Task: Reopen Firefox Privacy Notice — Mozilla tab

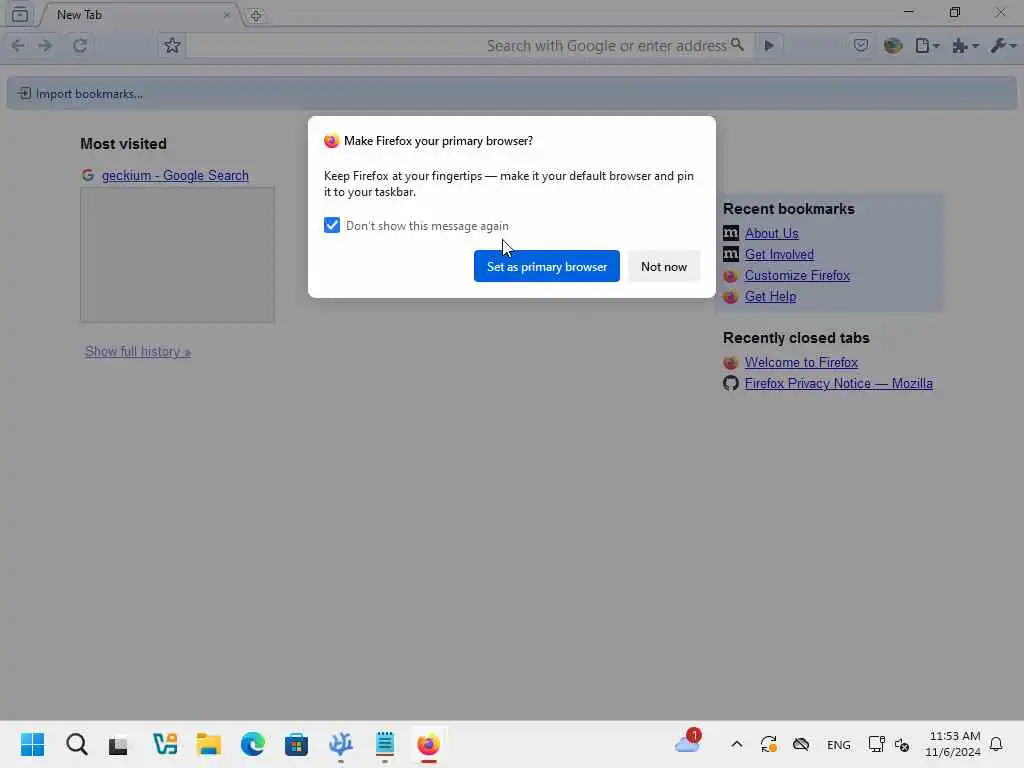Action: [839, 383]
